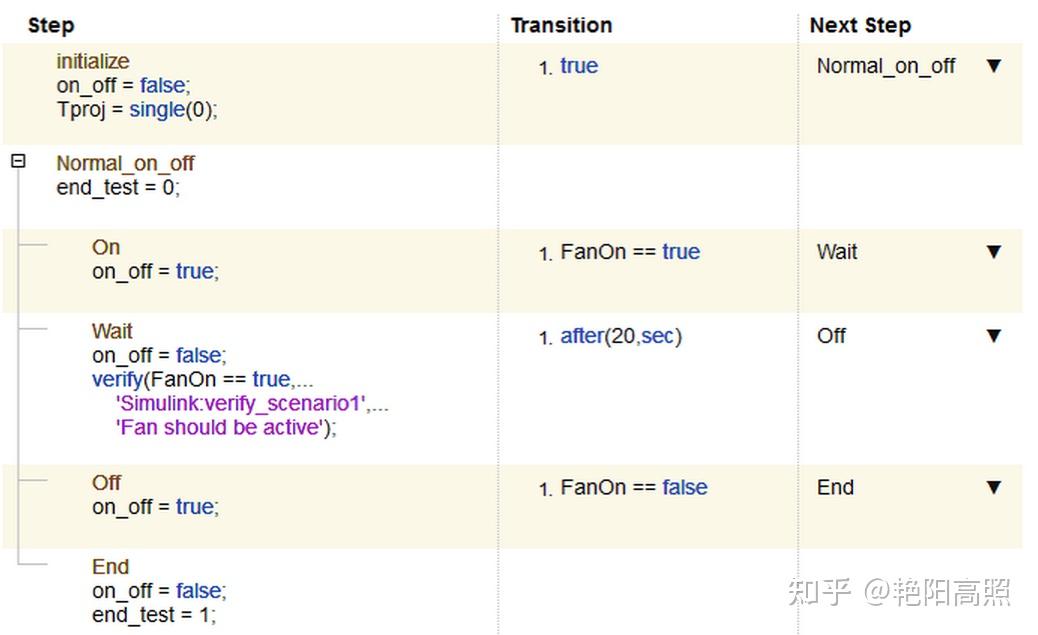Click the Transition column header
Screen dimensions: 1038x635
click(561, 25)
